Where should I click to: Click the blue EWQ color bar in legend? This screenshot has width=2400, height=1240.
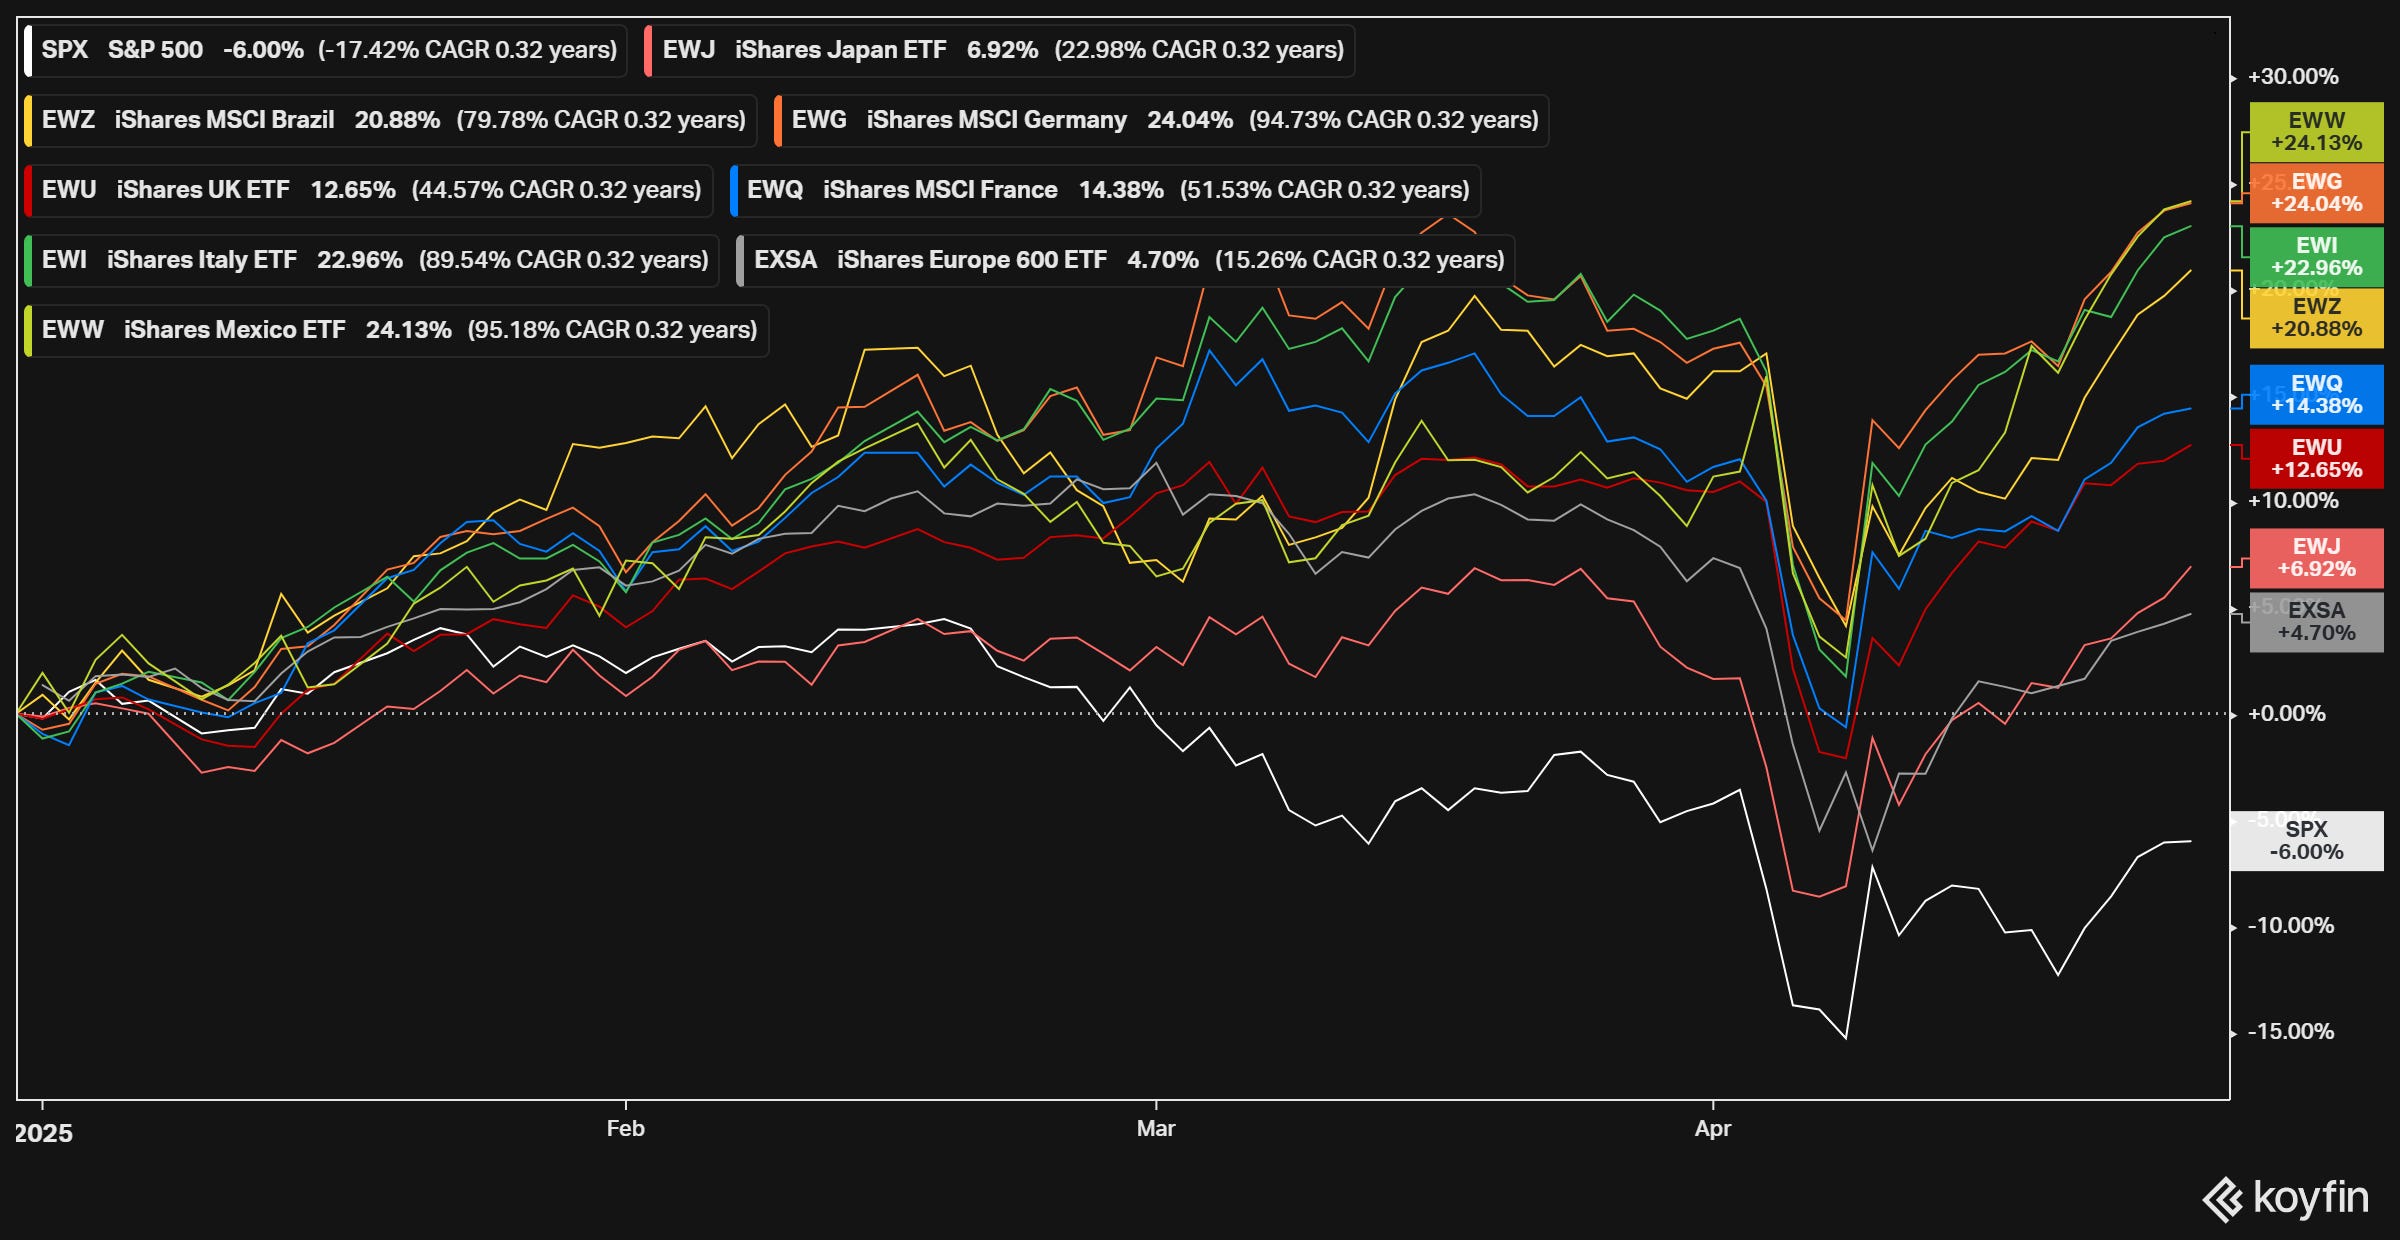(x=734, y=190)
